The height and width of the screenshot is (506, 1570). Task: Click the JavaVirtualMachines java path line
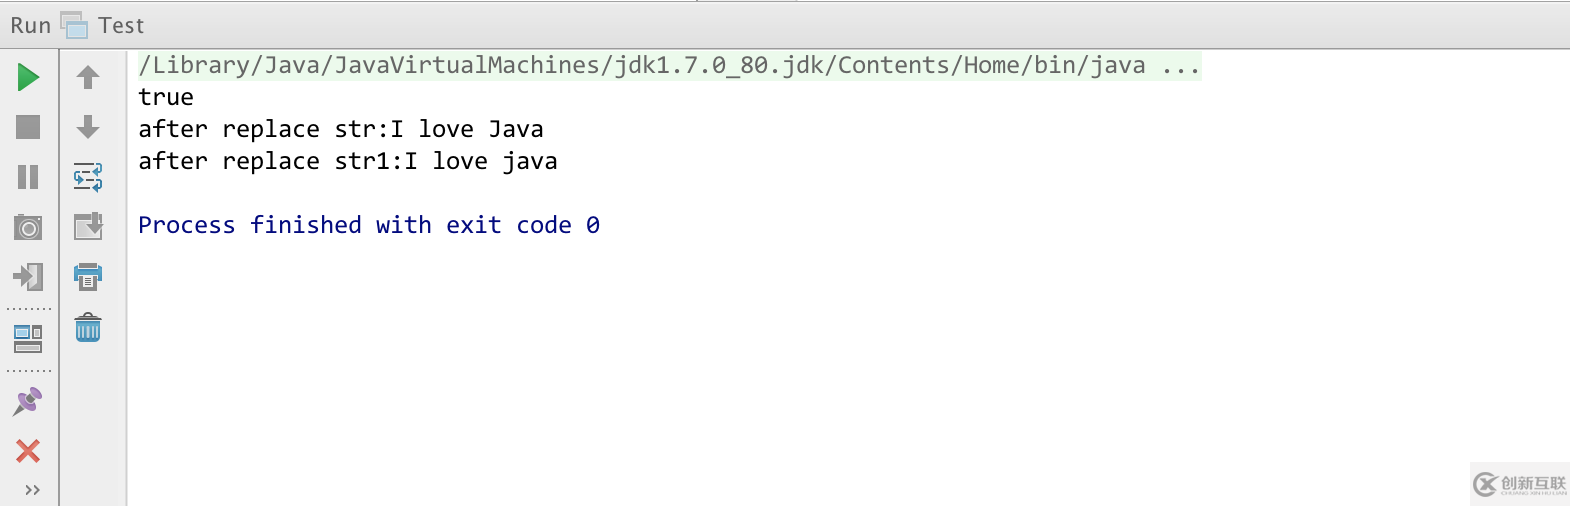(640, 66)
